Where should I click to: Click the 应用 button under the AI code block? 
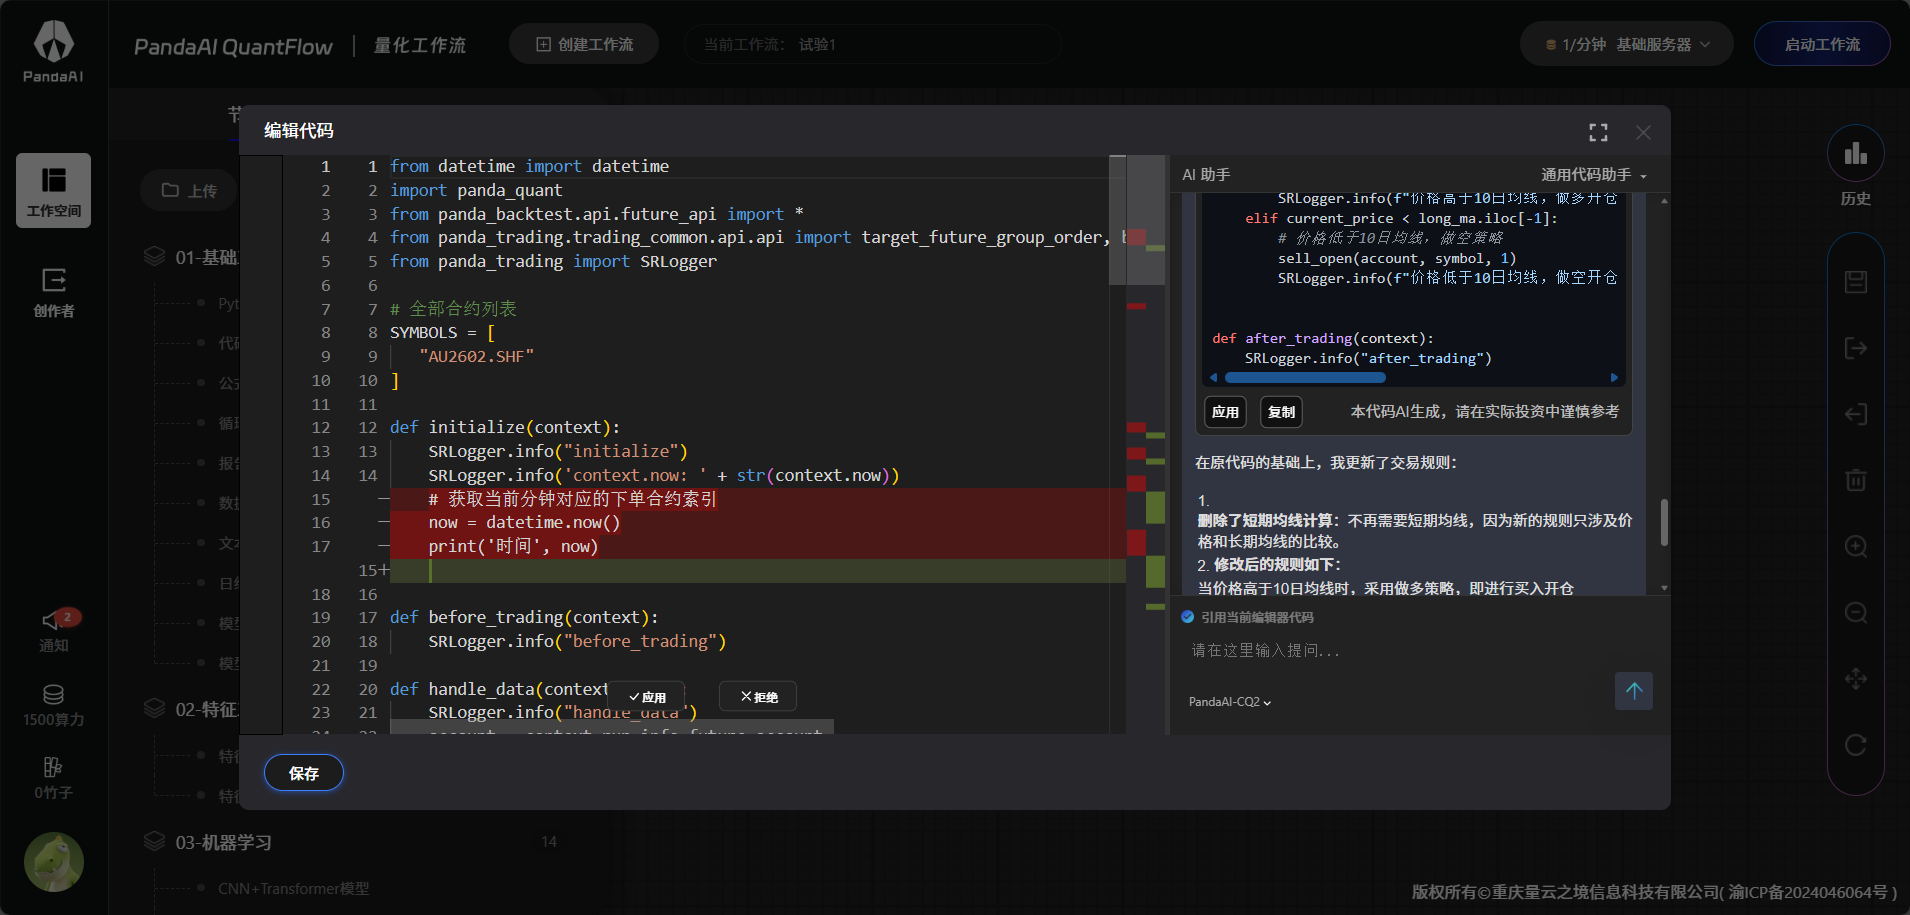click(x=1225, y=412)
